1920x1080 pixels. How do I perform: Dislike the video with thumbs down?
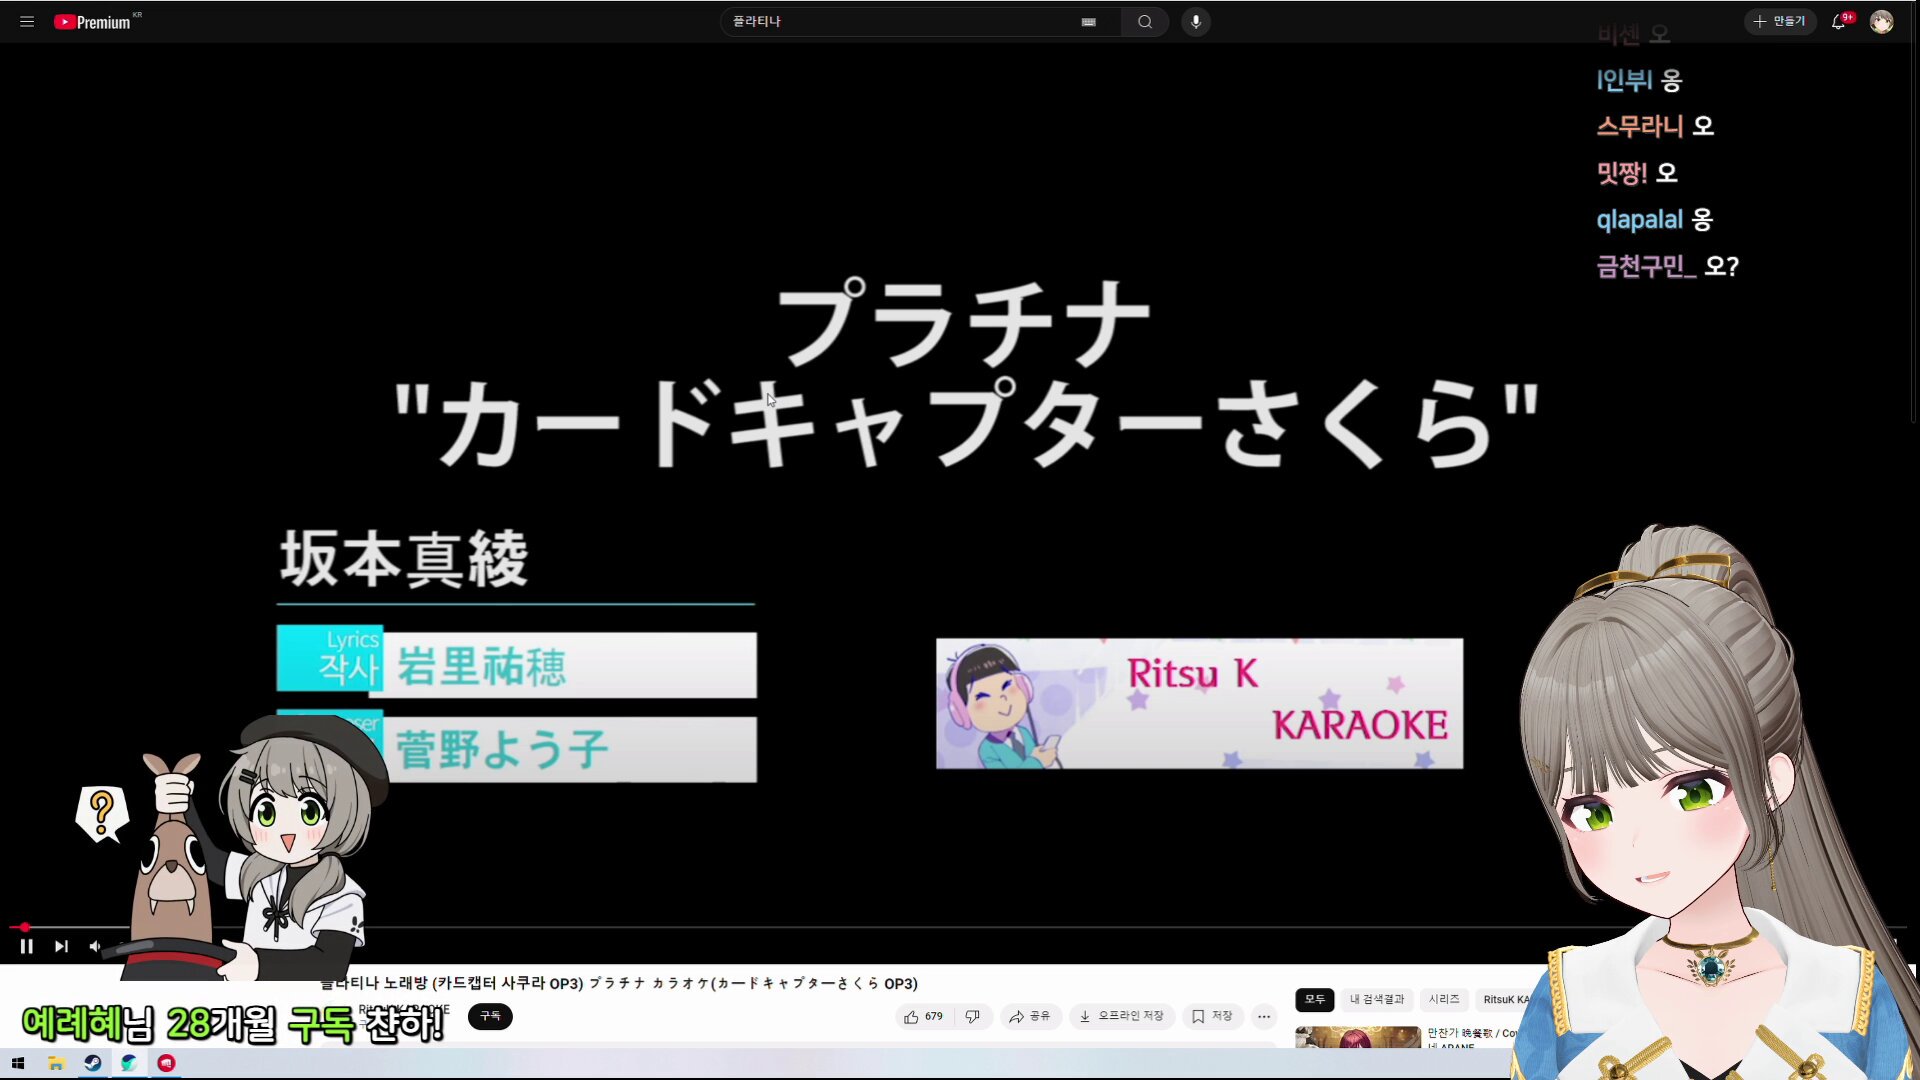point(972,1016)
